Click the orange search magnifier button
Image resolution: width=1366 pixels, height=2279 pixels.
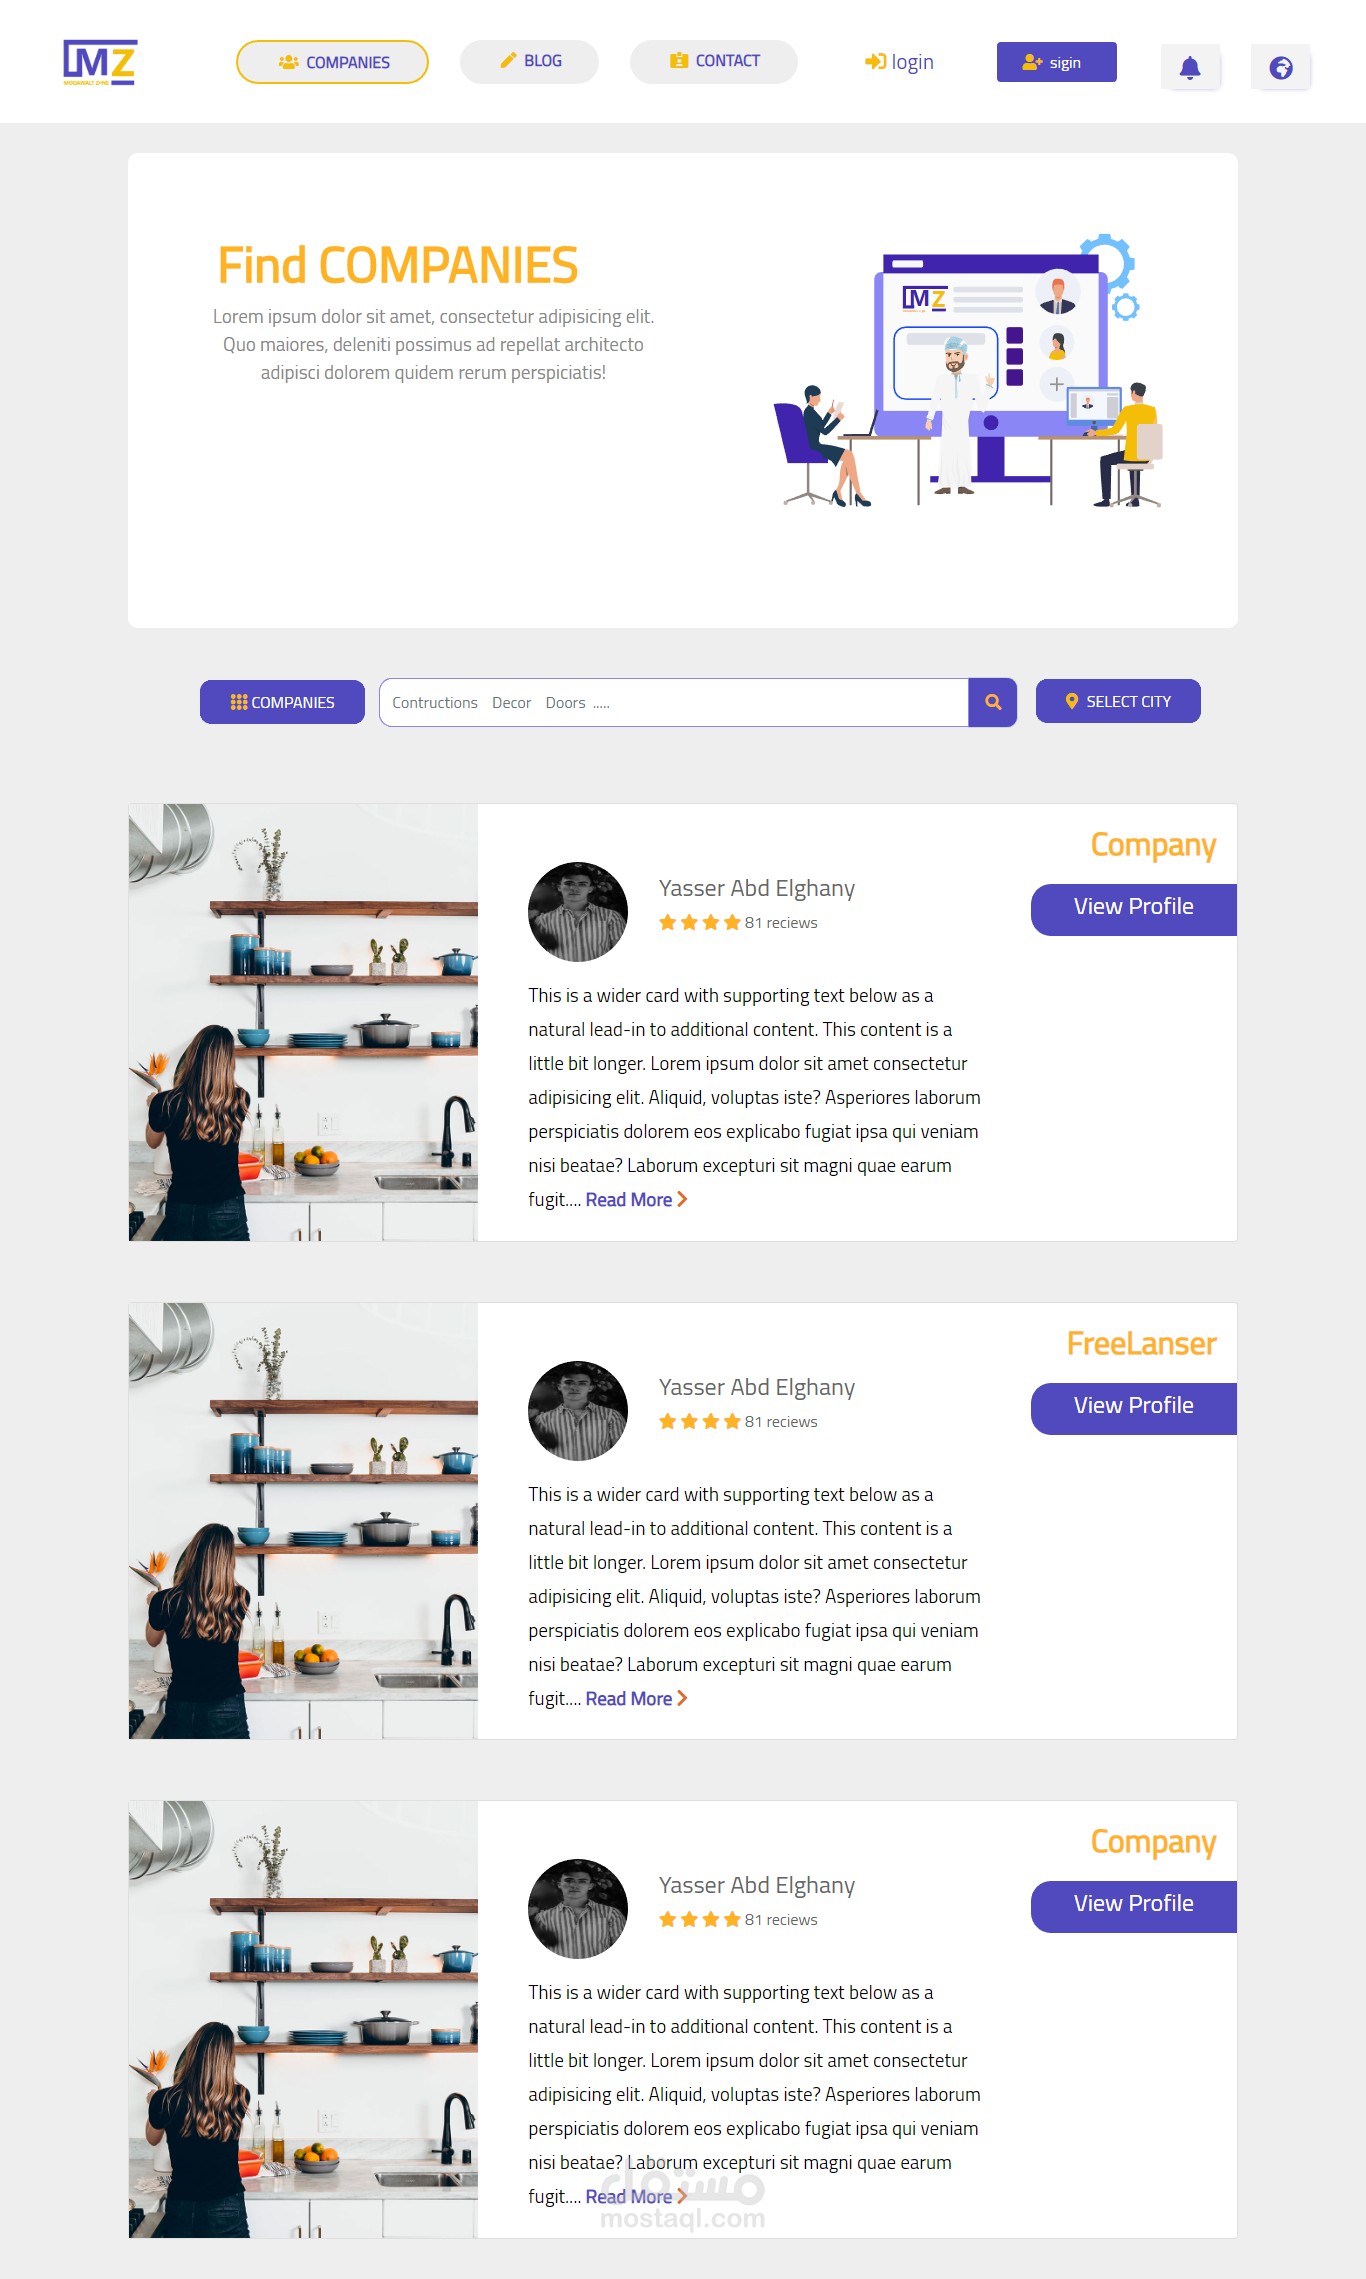[993, 702]
